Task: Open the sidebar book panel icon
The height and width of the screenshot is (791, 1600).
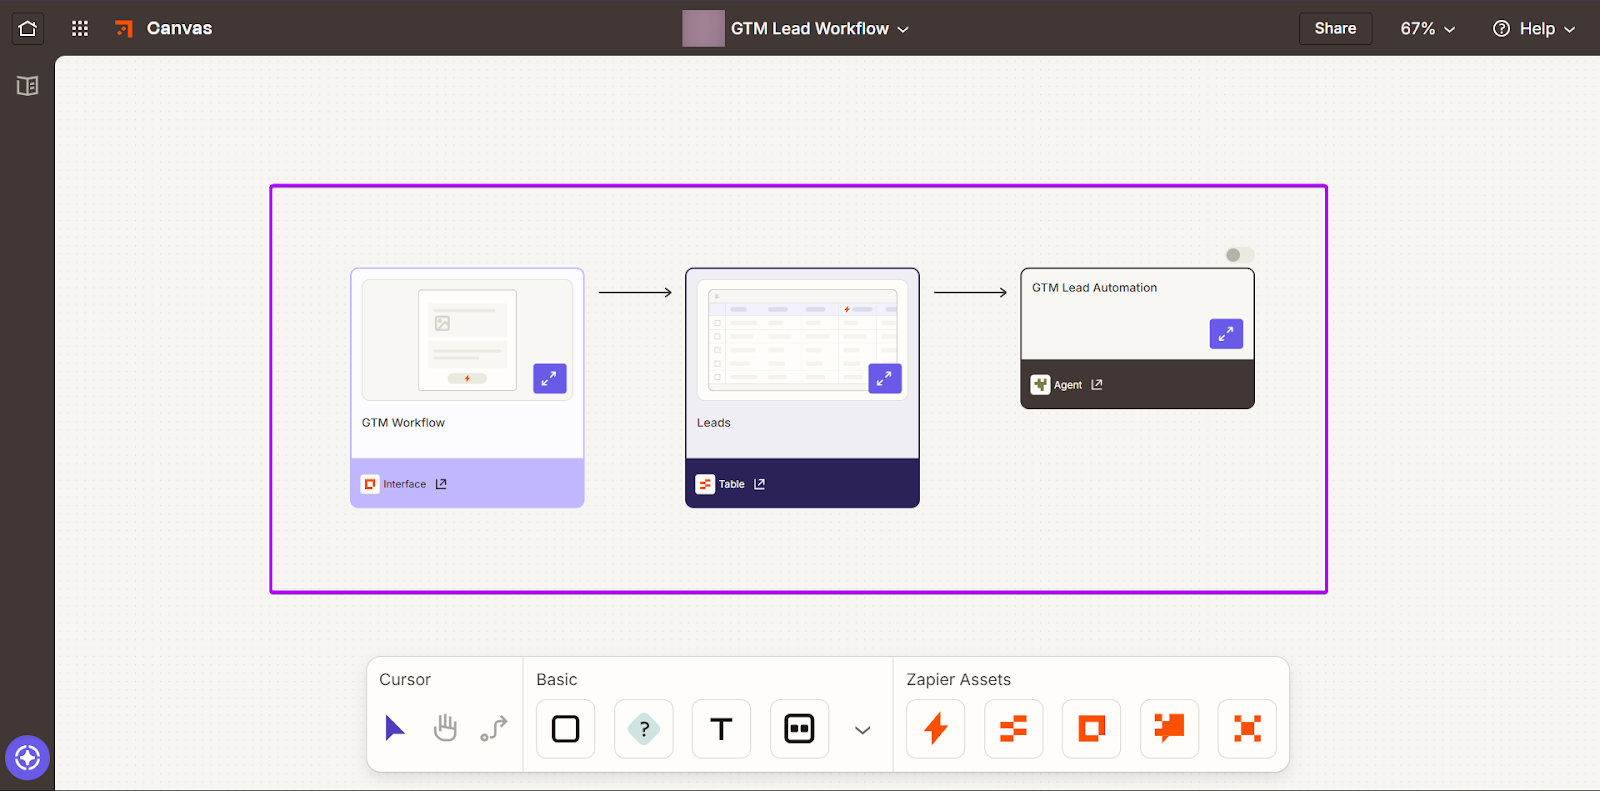Action: point(27,86)
